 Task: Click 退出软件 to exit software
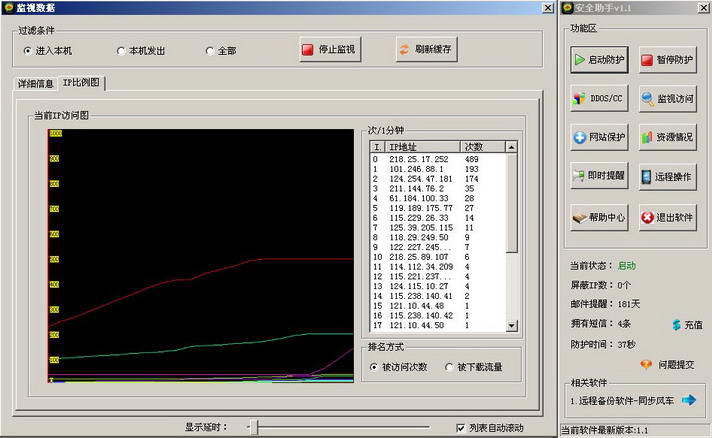point(667,215)
